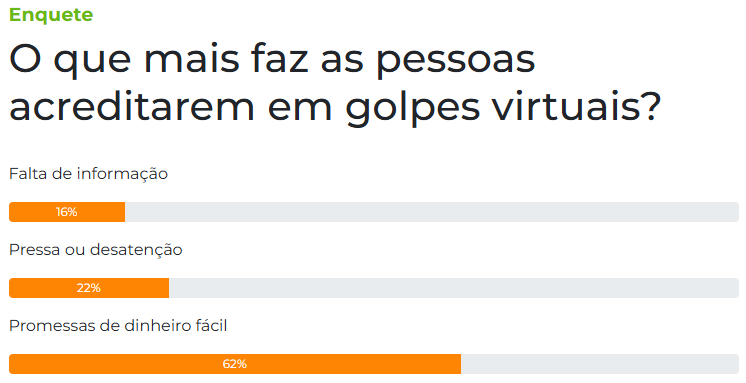746x383 pixels.
Task: Click the title line 'acreditarem em golpes virtuais?'
Action: point(335,108)
